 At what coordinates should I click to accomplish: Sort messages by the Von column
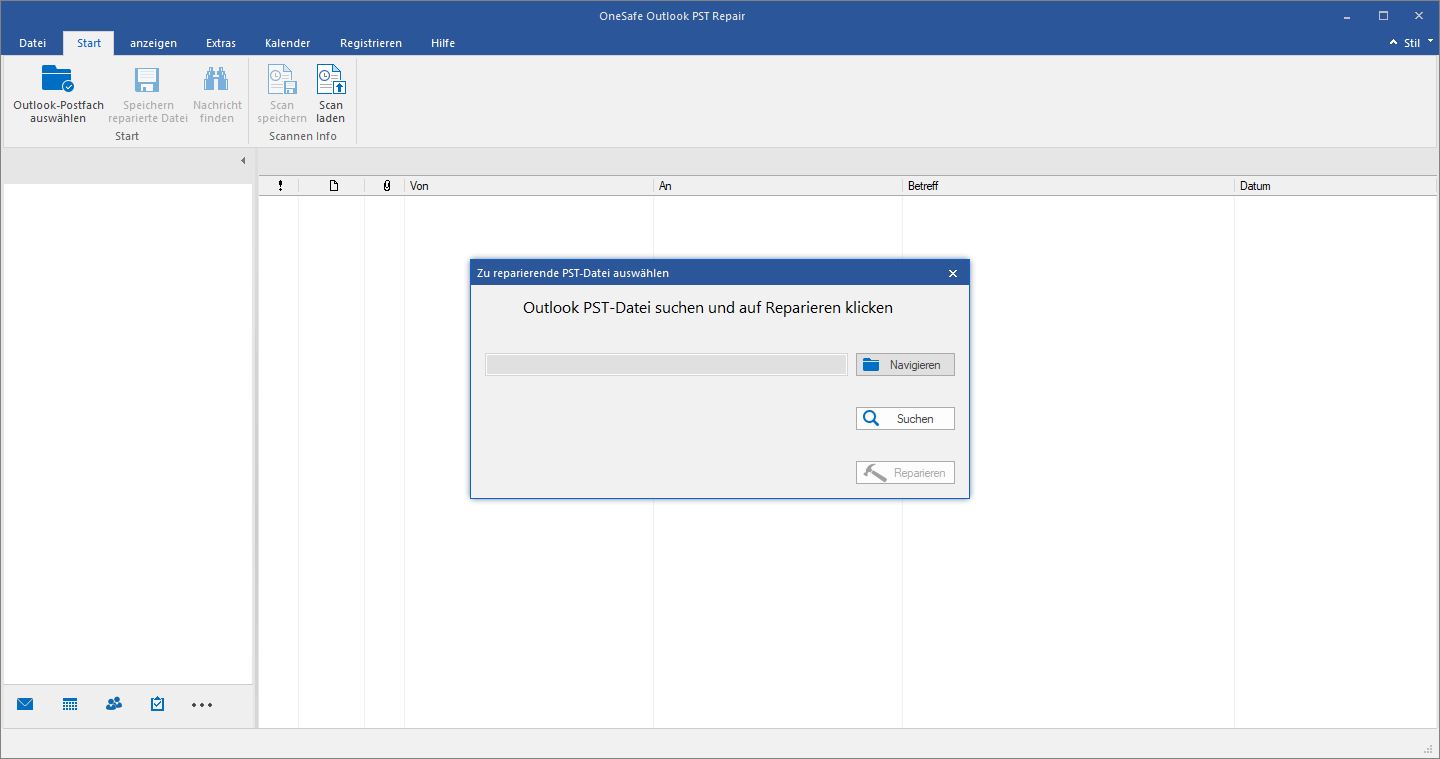pyautogui.click(x=529, y=186)
